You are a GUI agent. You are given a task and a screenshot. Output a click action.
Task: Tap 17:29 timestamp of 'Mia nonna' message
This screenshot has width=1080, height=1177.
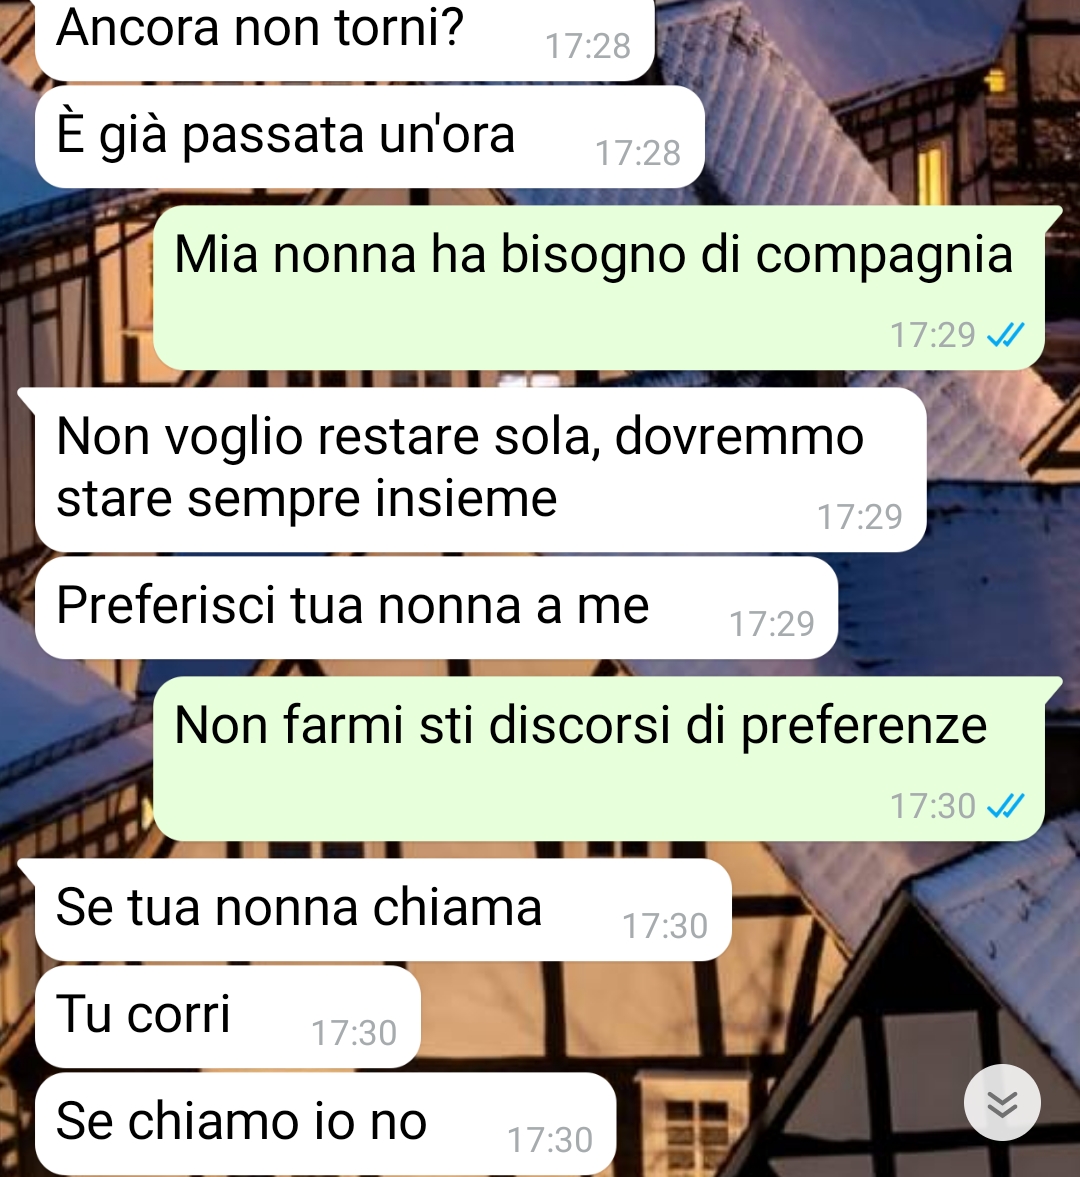(932, 335)
